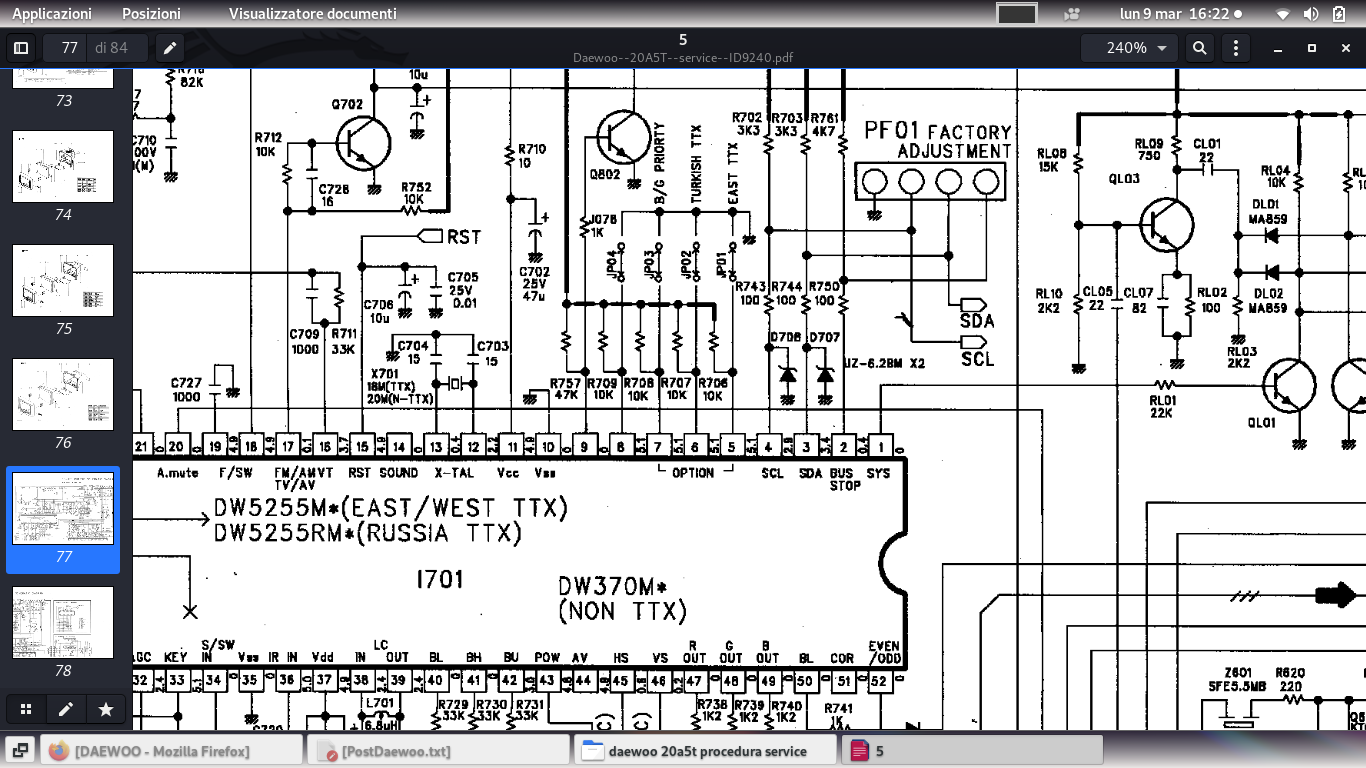Open the volume speaker icon
Viewport: 1366px width, 768px height.
pos(1311,14)
